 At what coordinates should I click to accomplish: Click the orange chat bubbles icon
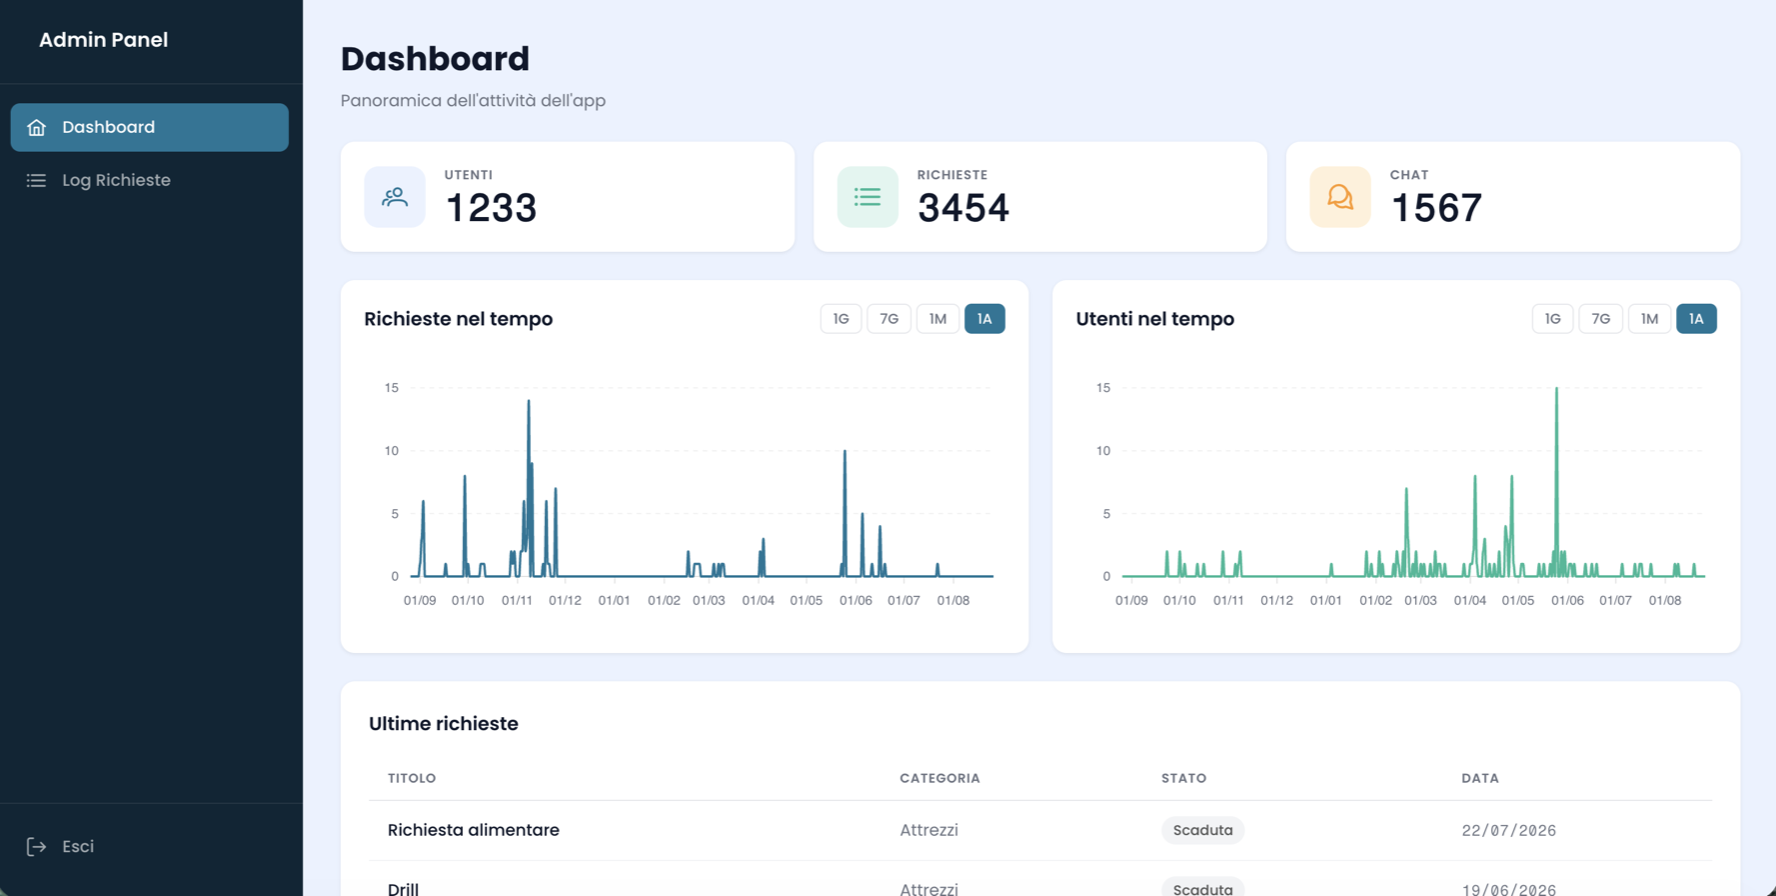pos(1340,197)
